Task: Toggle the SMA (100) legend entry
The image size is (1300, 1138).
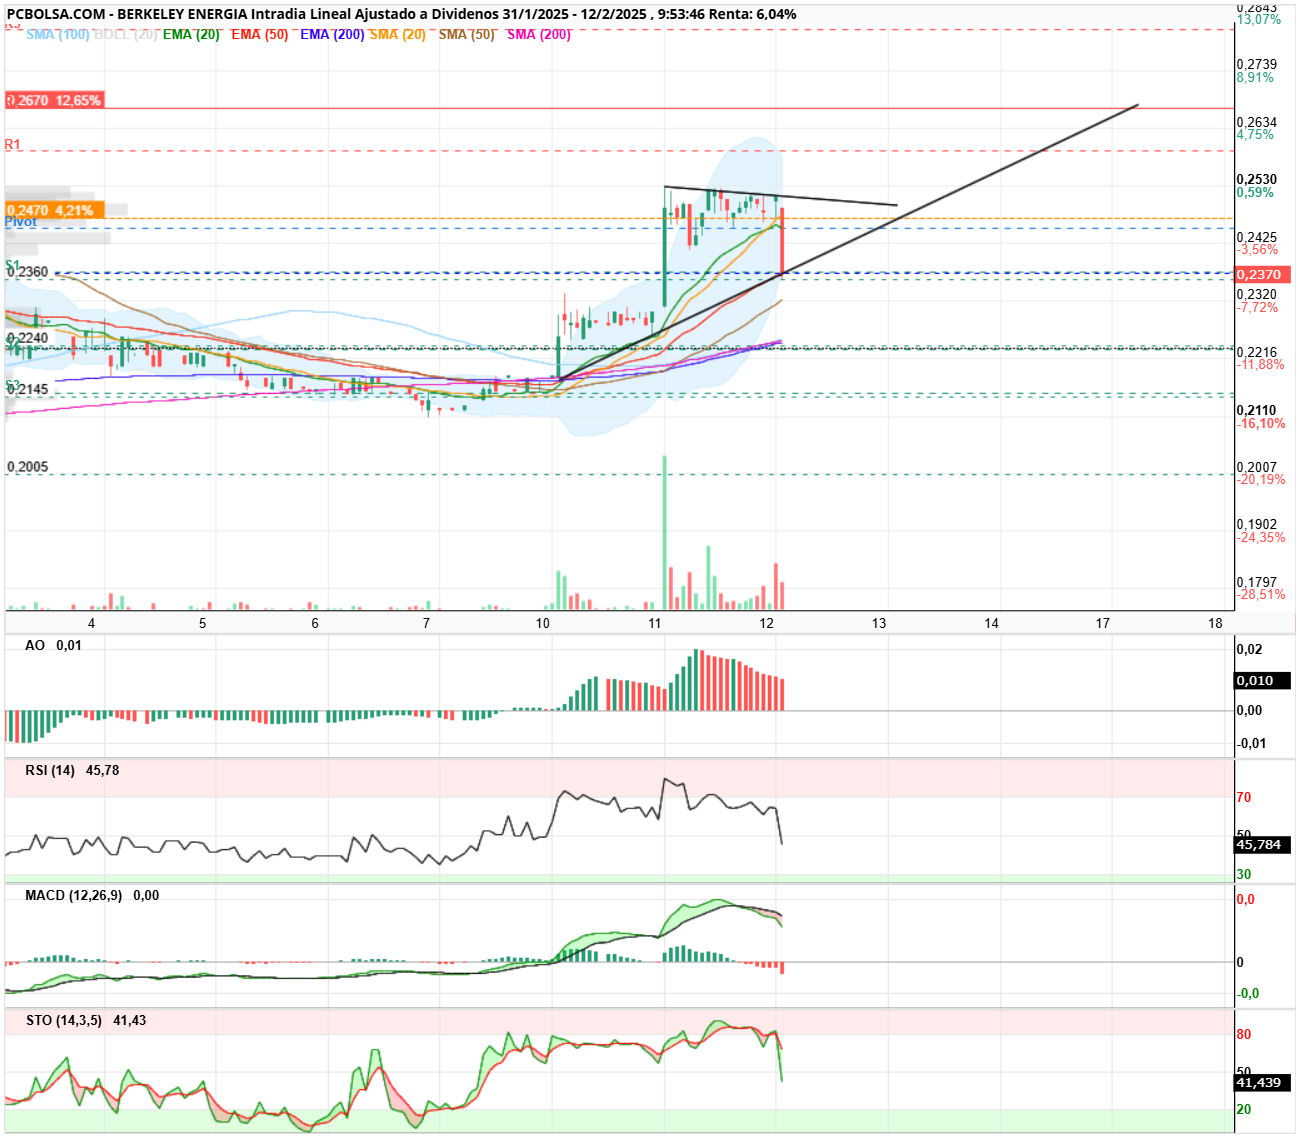Action: tap(58, 35)
